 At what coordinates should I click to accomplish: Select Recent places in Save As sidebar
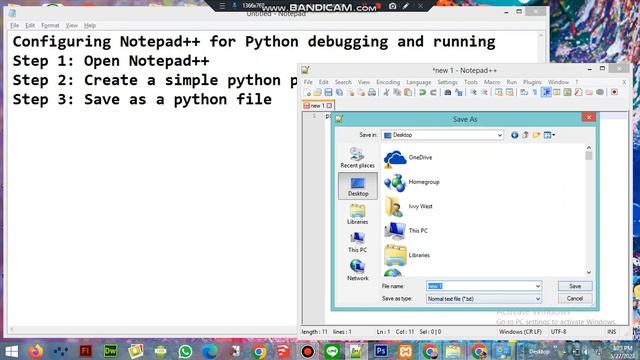pos(358,158)
